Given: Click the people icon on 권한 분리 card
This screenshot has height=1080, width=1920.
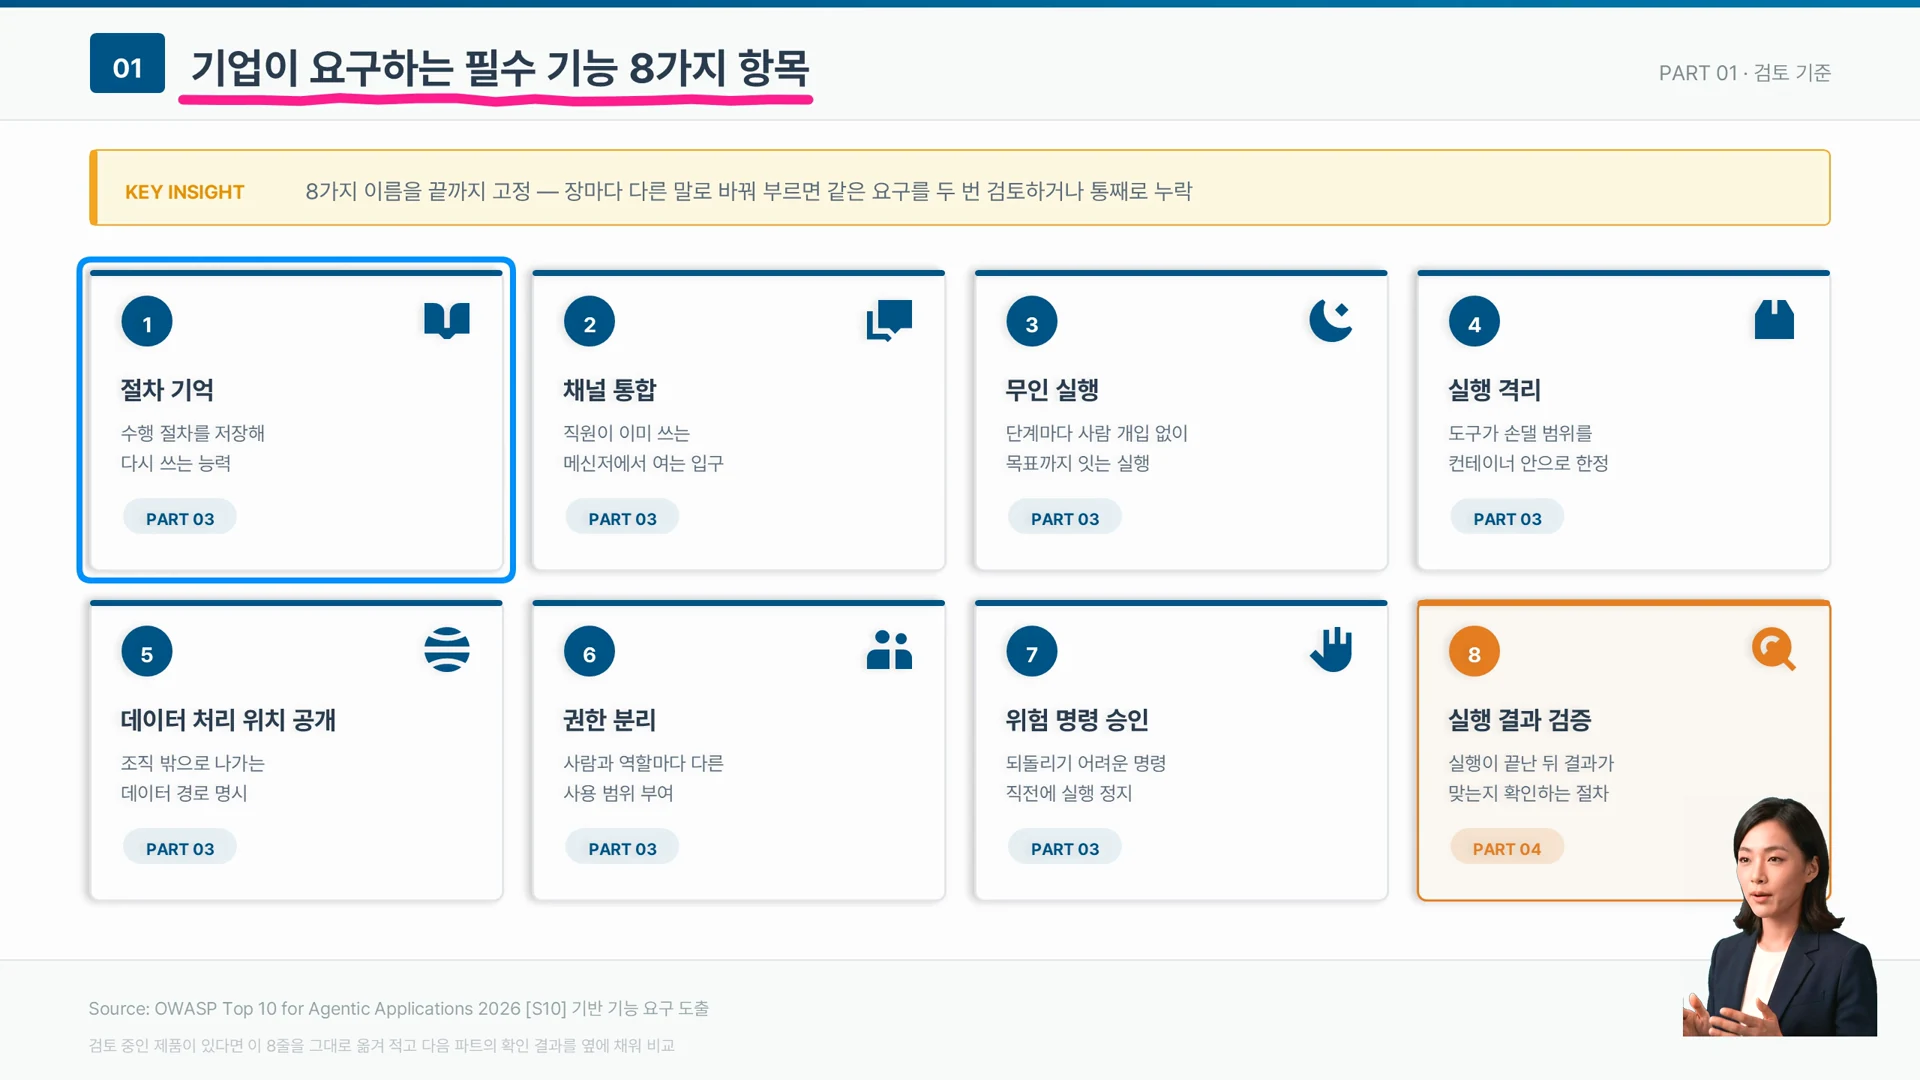Looking at the screenshot, I should 889,650.
